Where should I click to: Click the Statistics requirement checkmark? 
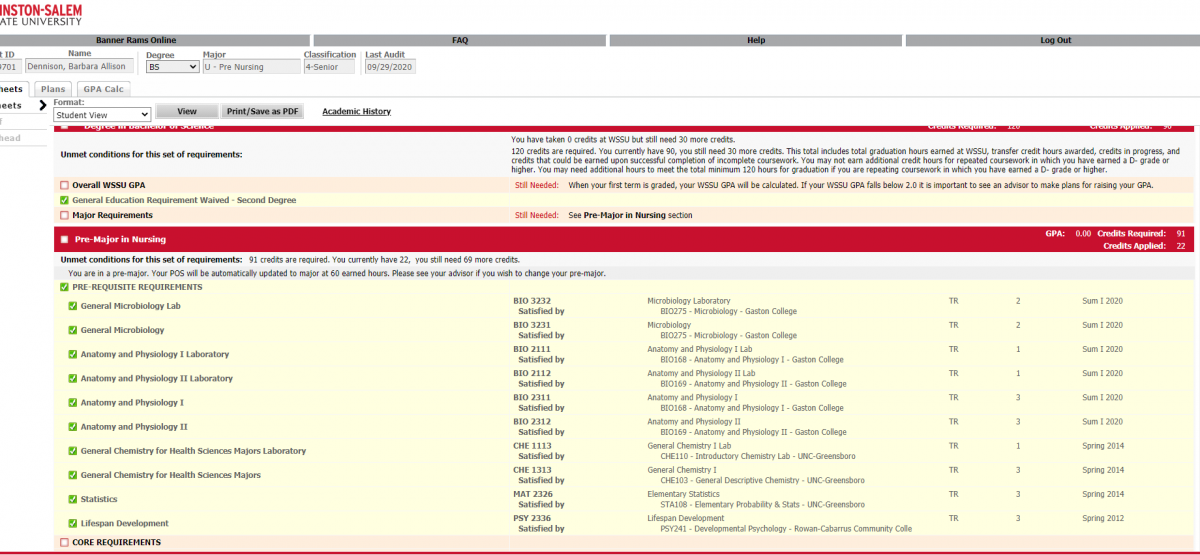73,499
